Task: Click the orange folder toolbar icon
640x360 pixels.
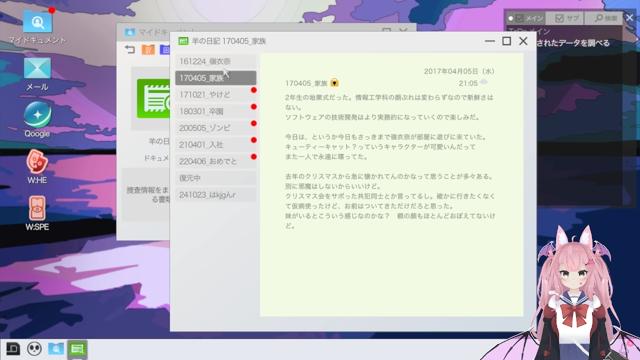Action: (x=148, y=50)
